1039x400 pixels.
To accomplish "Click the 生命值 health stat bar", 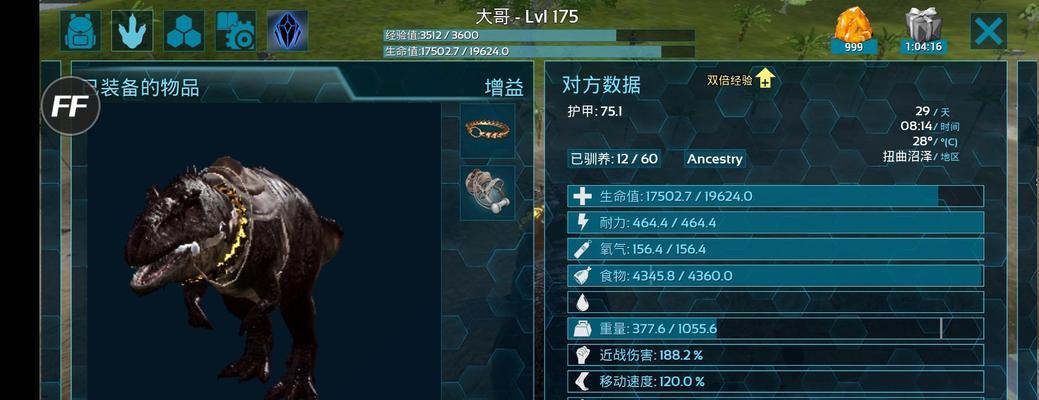I will [775, 196].
